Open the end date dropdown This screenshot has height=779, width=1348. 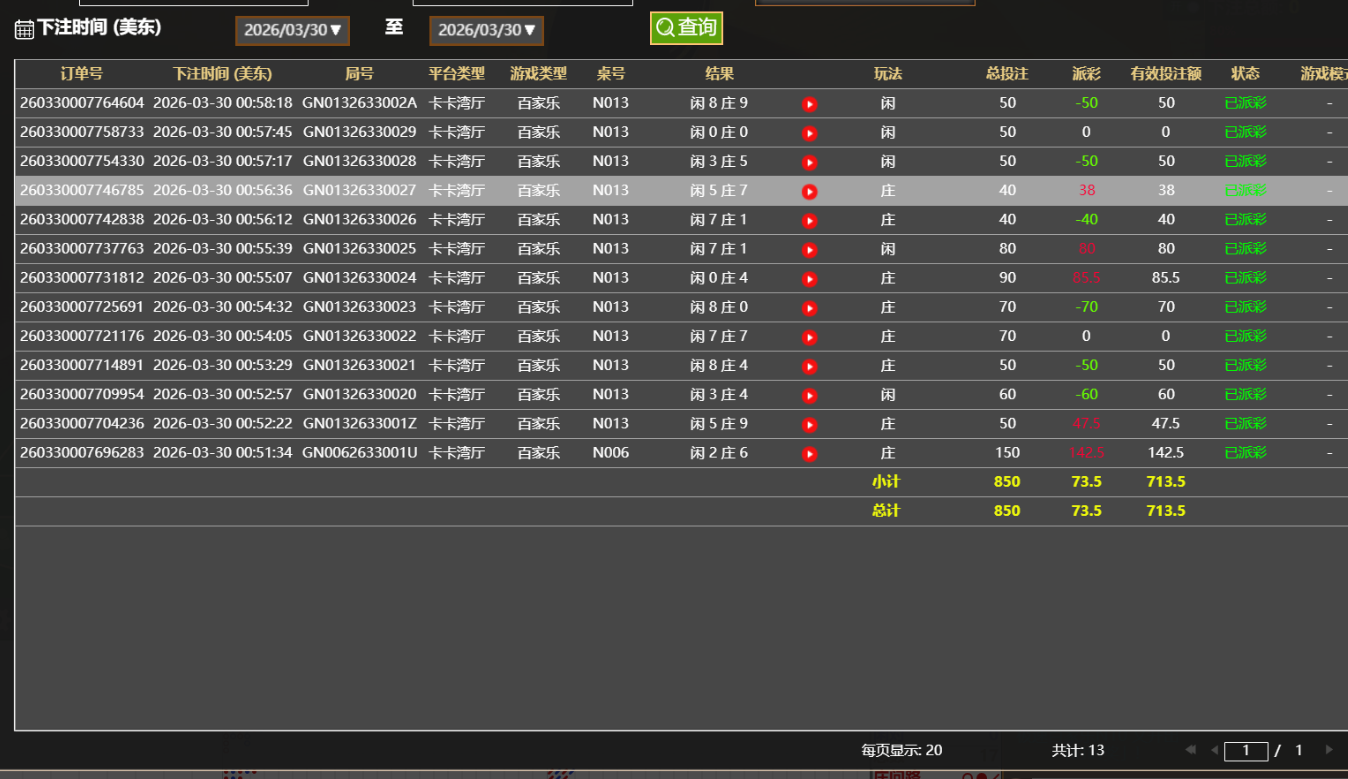(x=486, y=30)
